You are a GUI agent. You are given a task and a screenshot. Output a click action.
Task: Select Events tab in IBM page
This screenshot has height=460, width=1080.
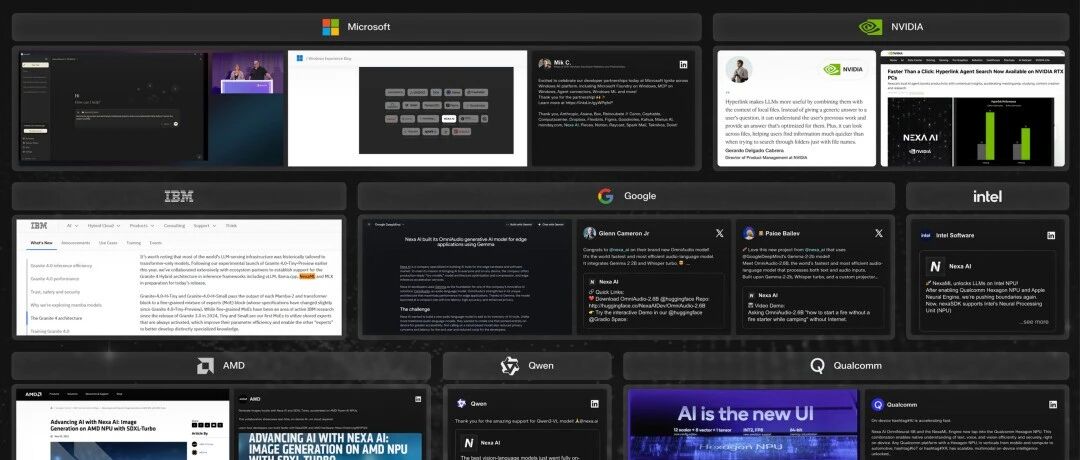156,243
